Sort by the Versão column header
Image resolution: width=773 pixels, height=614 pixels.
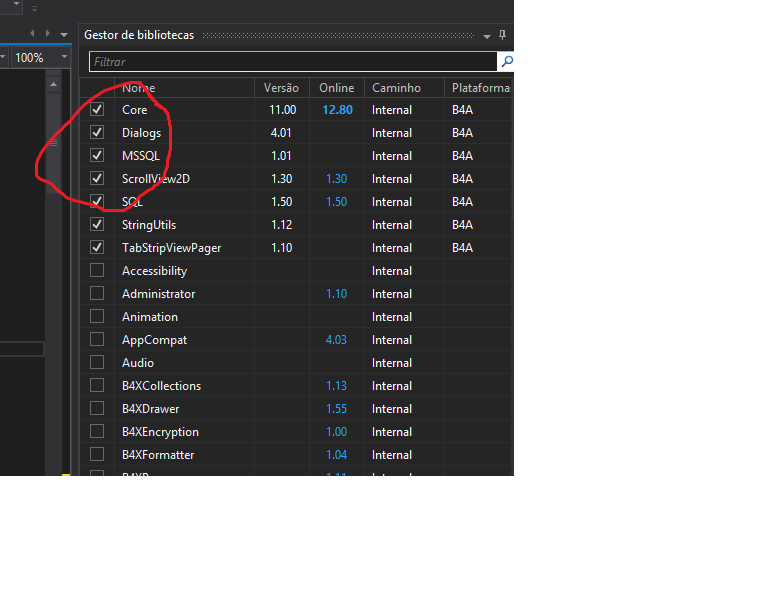(281, 88)
